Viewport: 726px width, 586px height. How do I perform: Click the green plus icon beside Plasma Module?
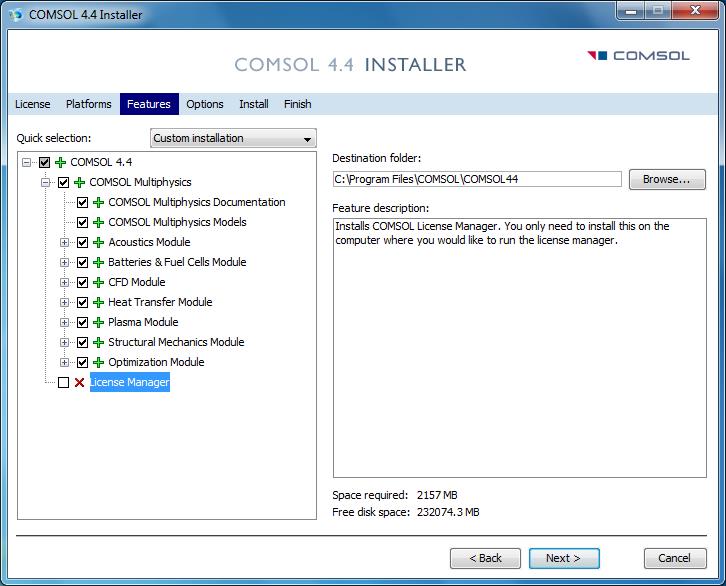[98, 322]
